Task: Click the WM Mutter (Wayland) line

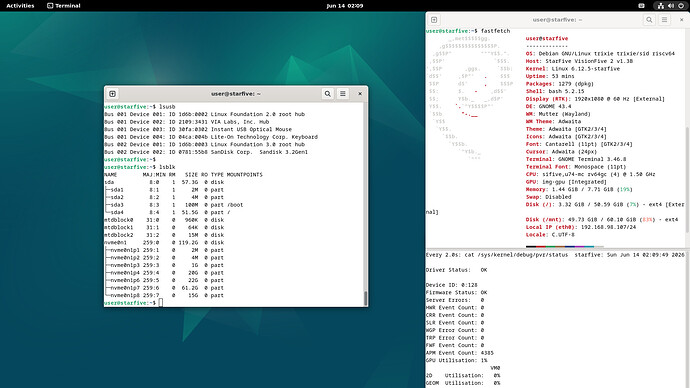Action: point(558,114)
